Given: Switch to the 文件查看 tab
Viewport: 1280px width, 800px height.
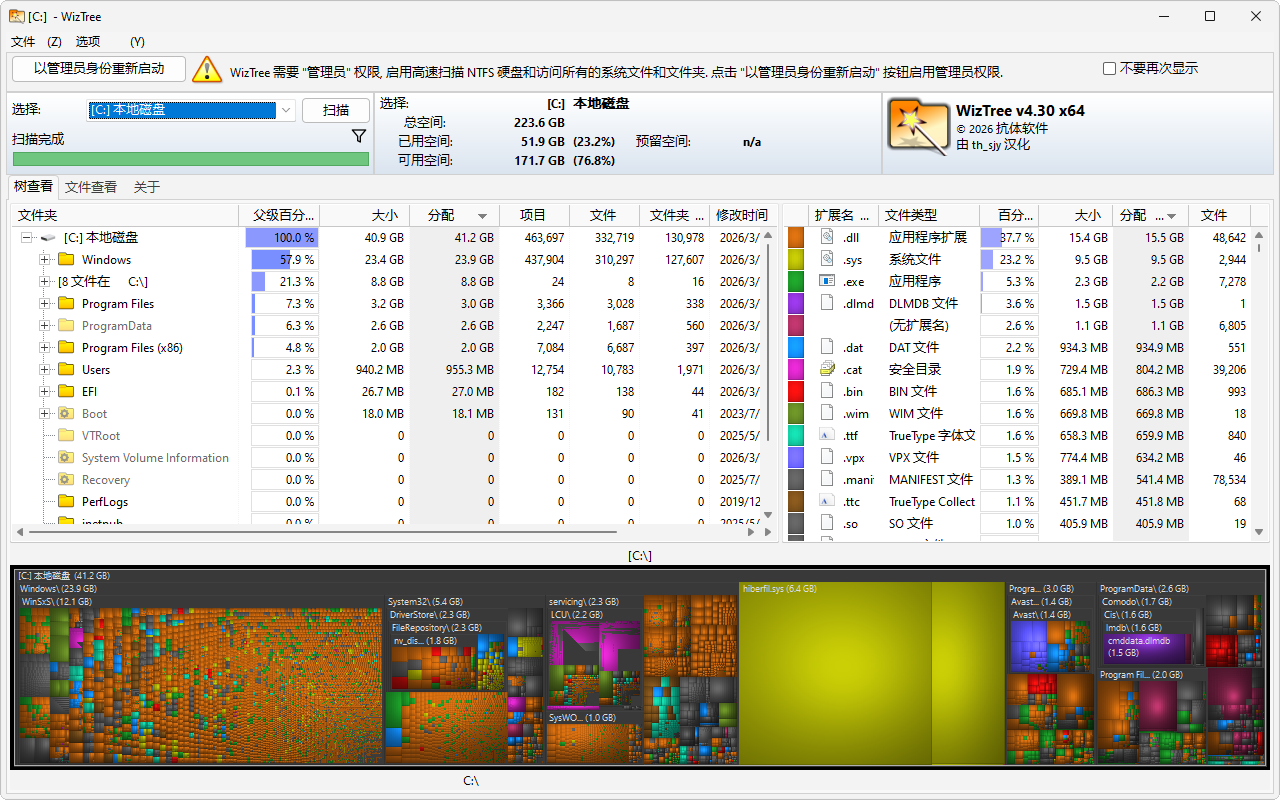Looking at the screenshot, I should (x=91, y=187).
